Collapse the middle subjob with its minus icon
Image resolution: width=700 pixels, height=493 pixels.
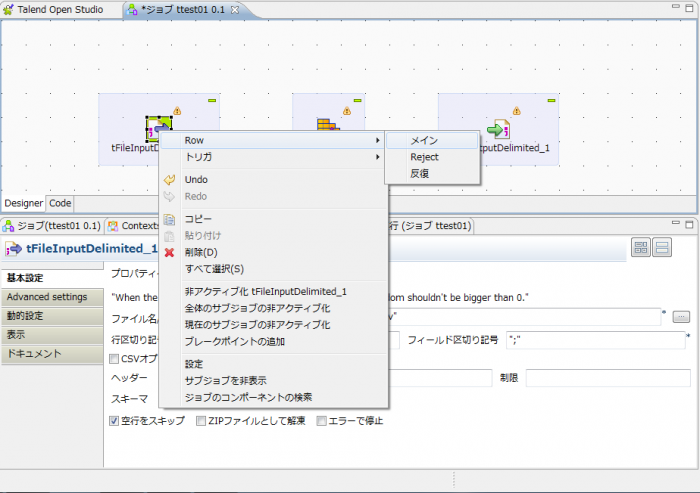[x=358, y=100]
